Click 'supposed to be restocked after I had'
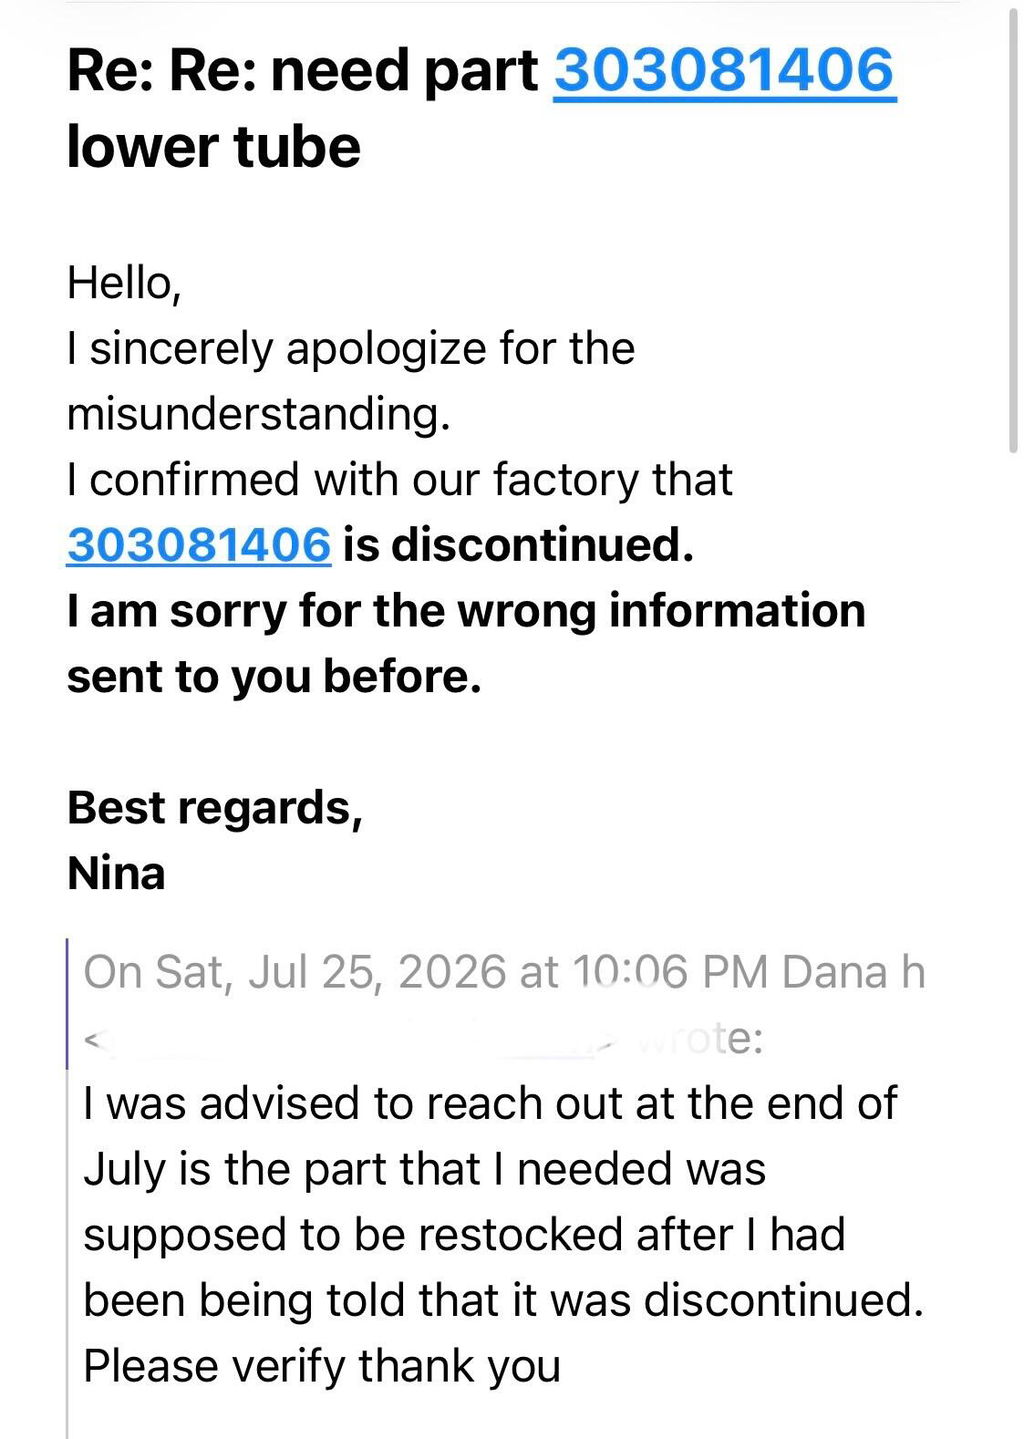This screenshot has height=1439, width=1024. click(x=464, y=1235)
